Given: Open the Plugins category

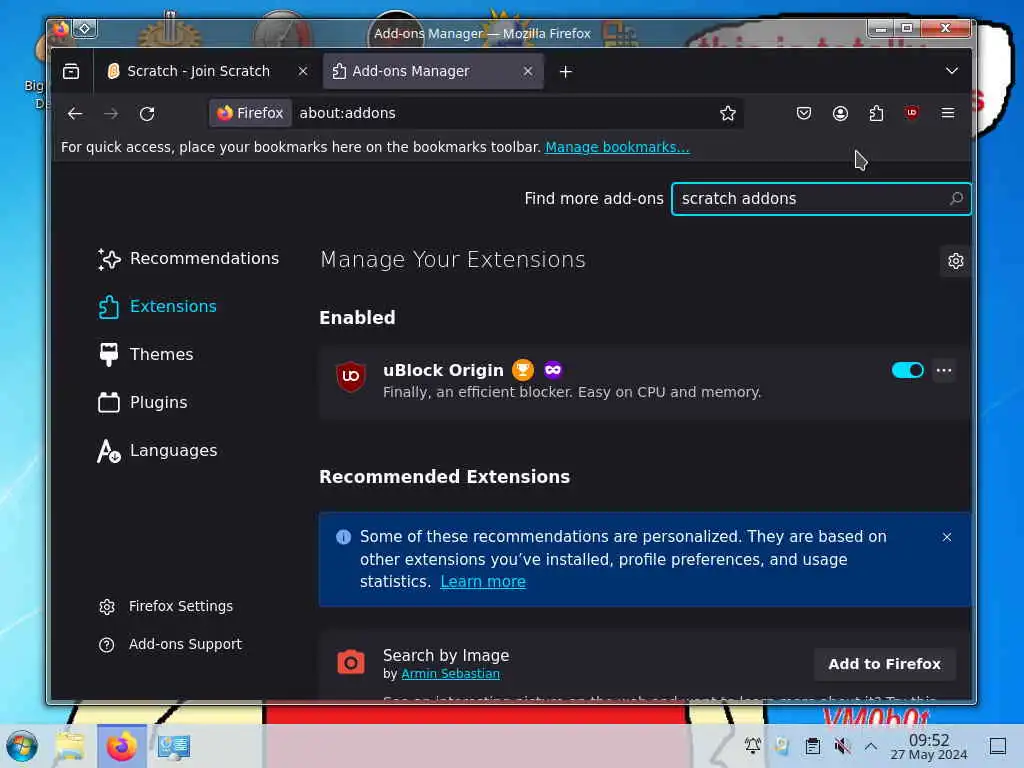Looking at the screenshot, I should click(x=142, y=402).
